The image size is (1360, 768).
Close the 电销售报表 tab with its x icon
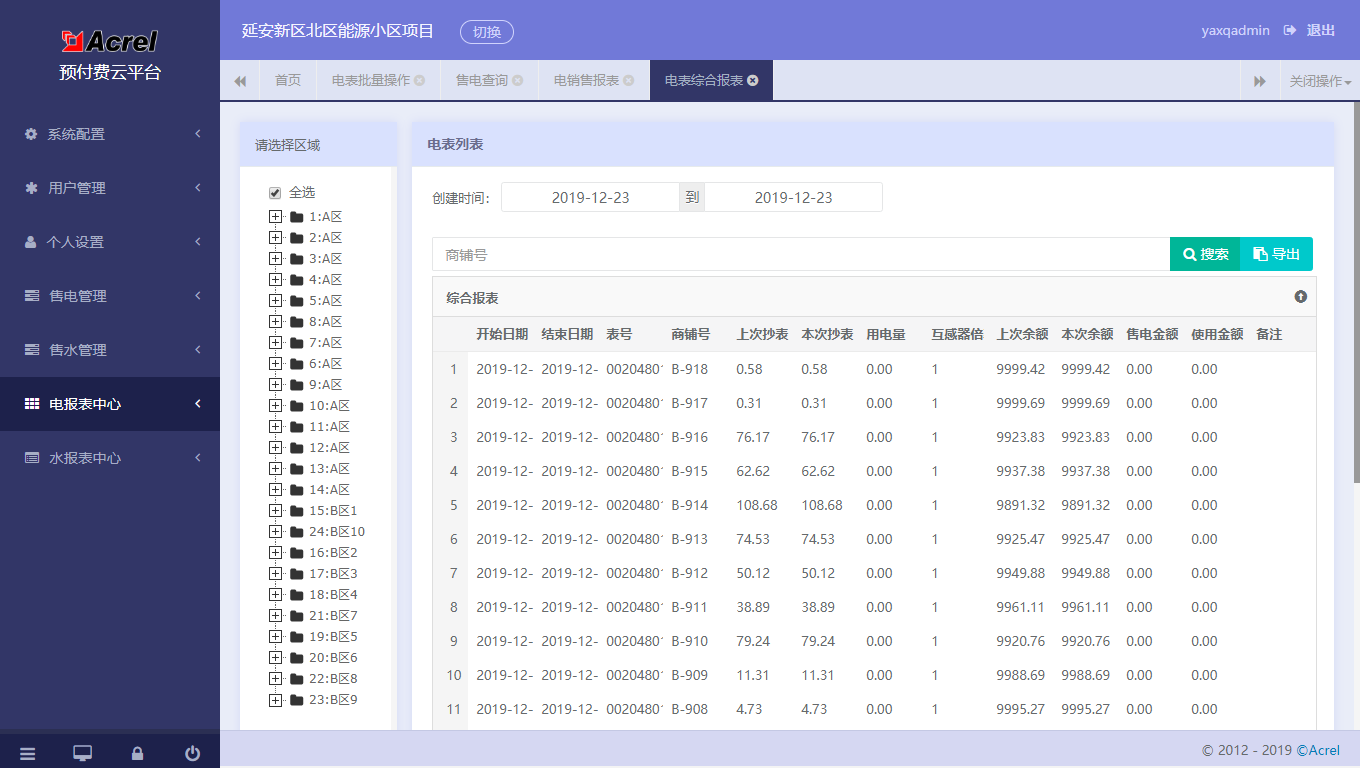[629, 80]
